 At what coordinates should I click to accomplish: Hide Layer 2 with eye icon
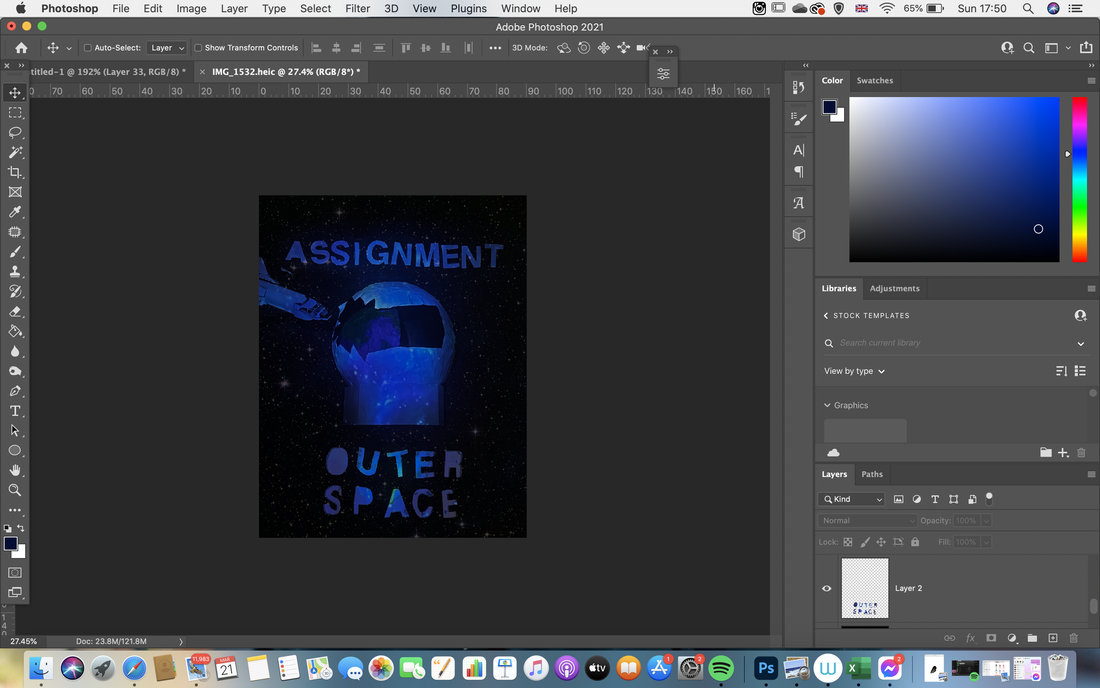(826, 588)
